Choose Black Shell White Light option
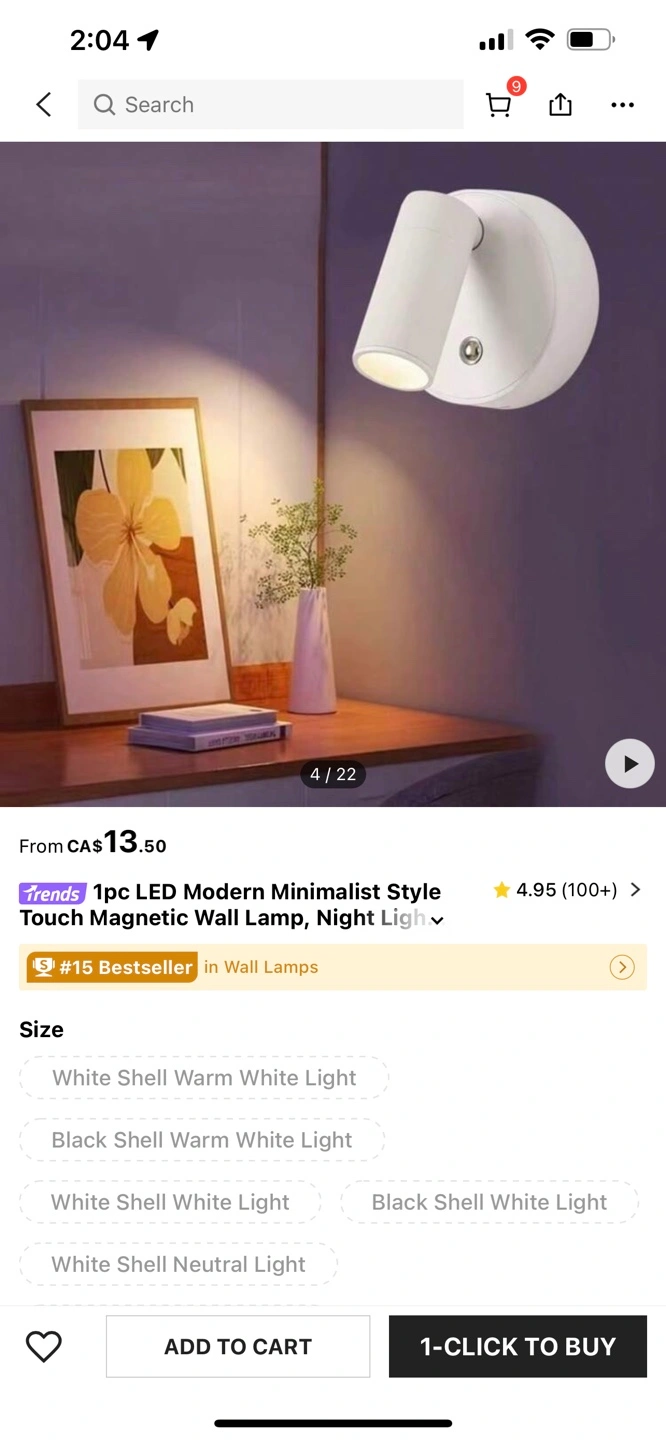 [x=489, y=1202]
